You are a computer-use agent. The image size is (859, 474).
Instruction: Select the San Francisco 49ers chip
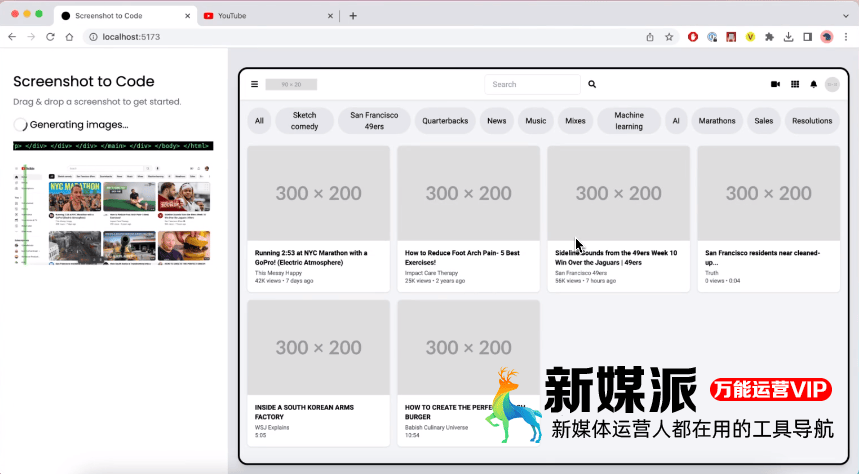pos(374,121)
